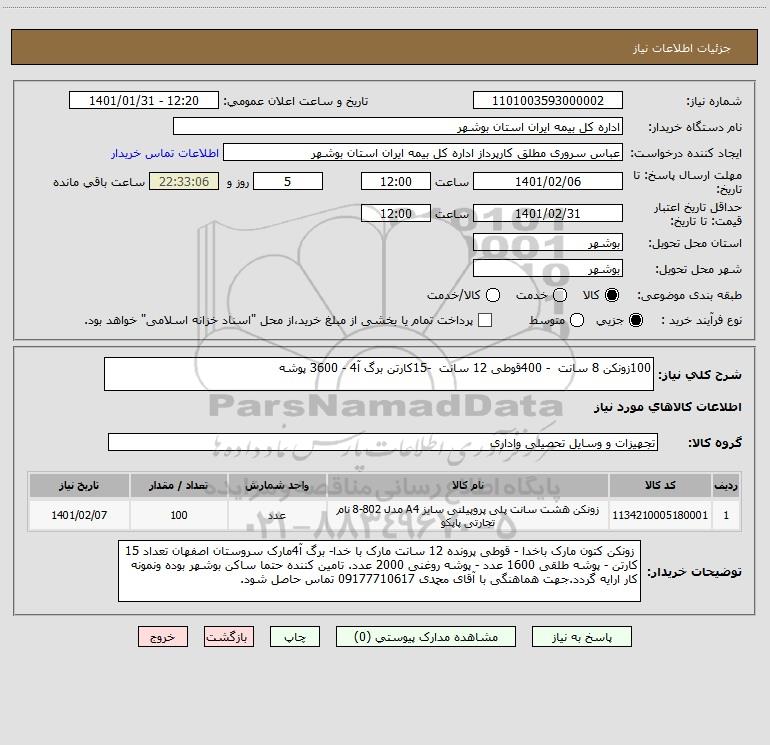Image resolution: width=770 pixels, height=745 pixels.
Task: Click the requester field عباس سروری مطلق
Action: (423, 153)
